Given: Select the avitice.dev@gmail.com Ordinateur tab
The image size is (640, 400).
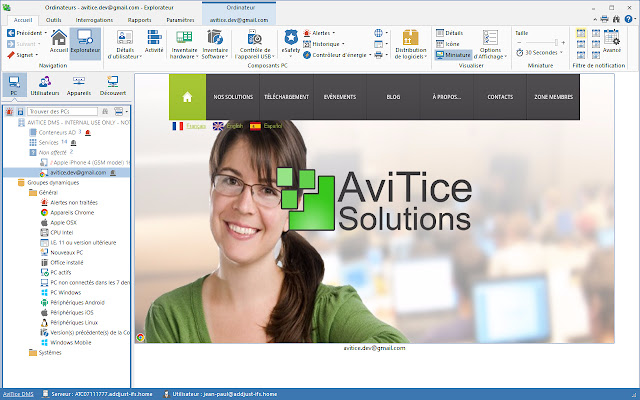Looking at the screenshot, I should click(x=239, y=20).
